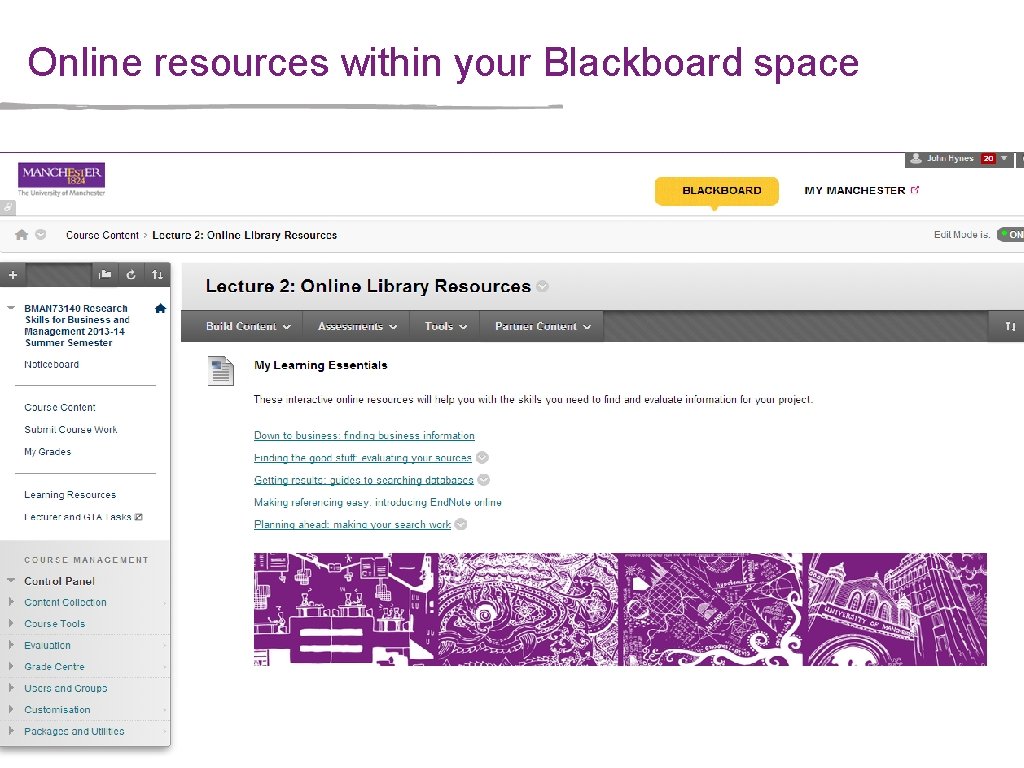The height and width of the screenshot is (768, 1024).
Task: Open Getting results guides to searching databases link
Action: point(364,480)
